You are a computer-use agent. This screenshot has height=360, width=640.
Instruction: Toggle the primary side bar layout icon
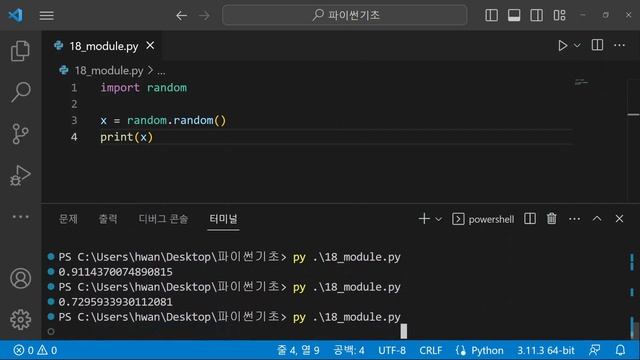coord(491,16)
